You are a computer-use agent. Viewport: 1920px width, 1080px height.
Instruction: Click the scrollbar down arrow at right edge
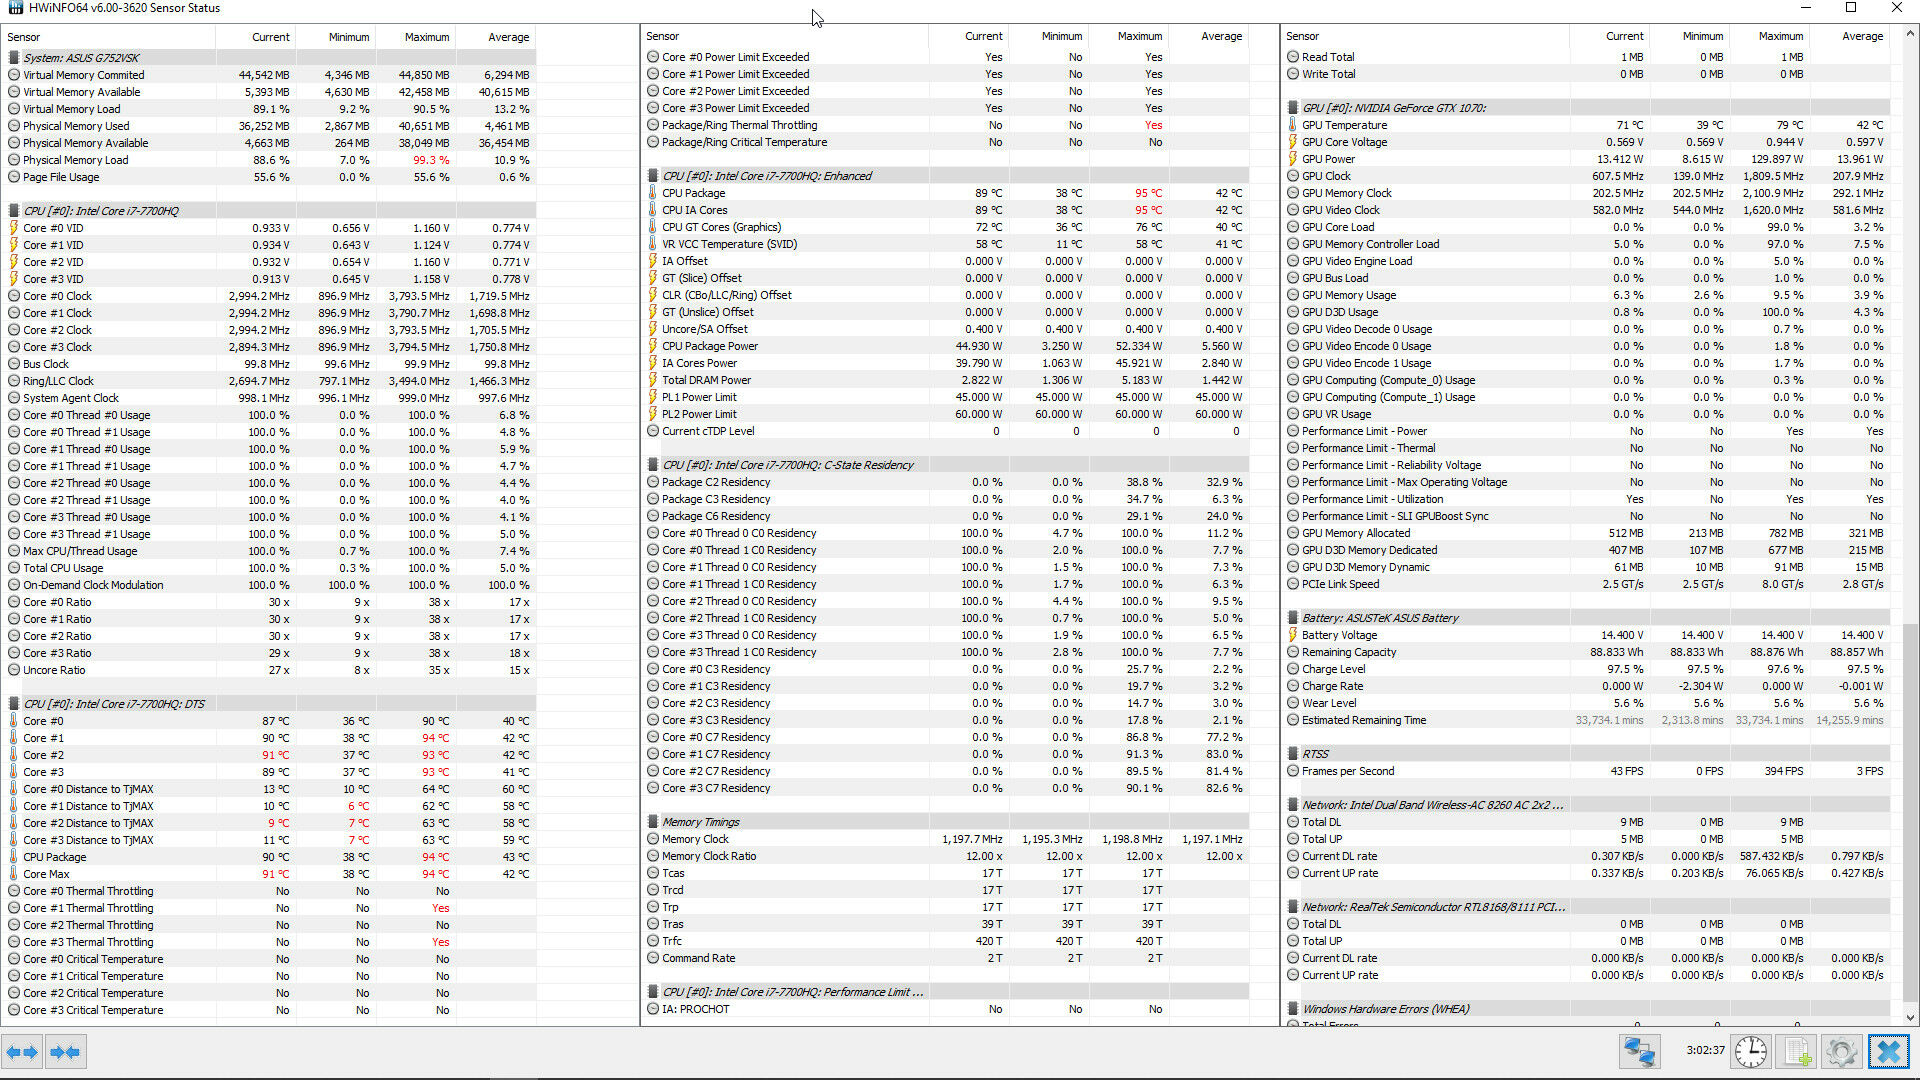pos(1910,1017)
